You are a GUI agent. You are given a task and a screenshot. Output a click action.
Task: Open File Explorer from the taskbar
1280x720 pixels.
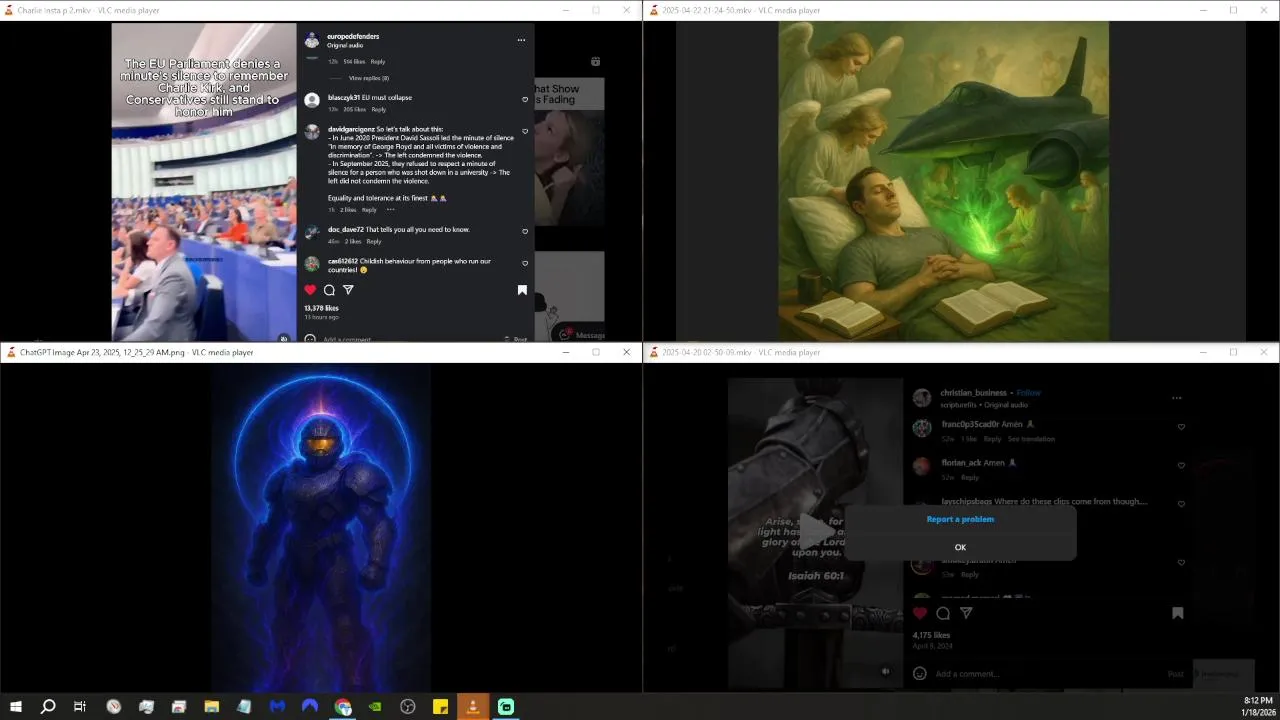click(212, 707)
